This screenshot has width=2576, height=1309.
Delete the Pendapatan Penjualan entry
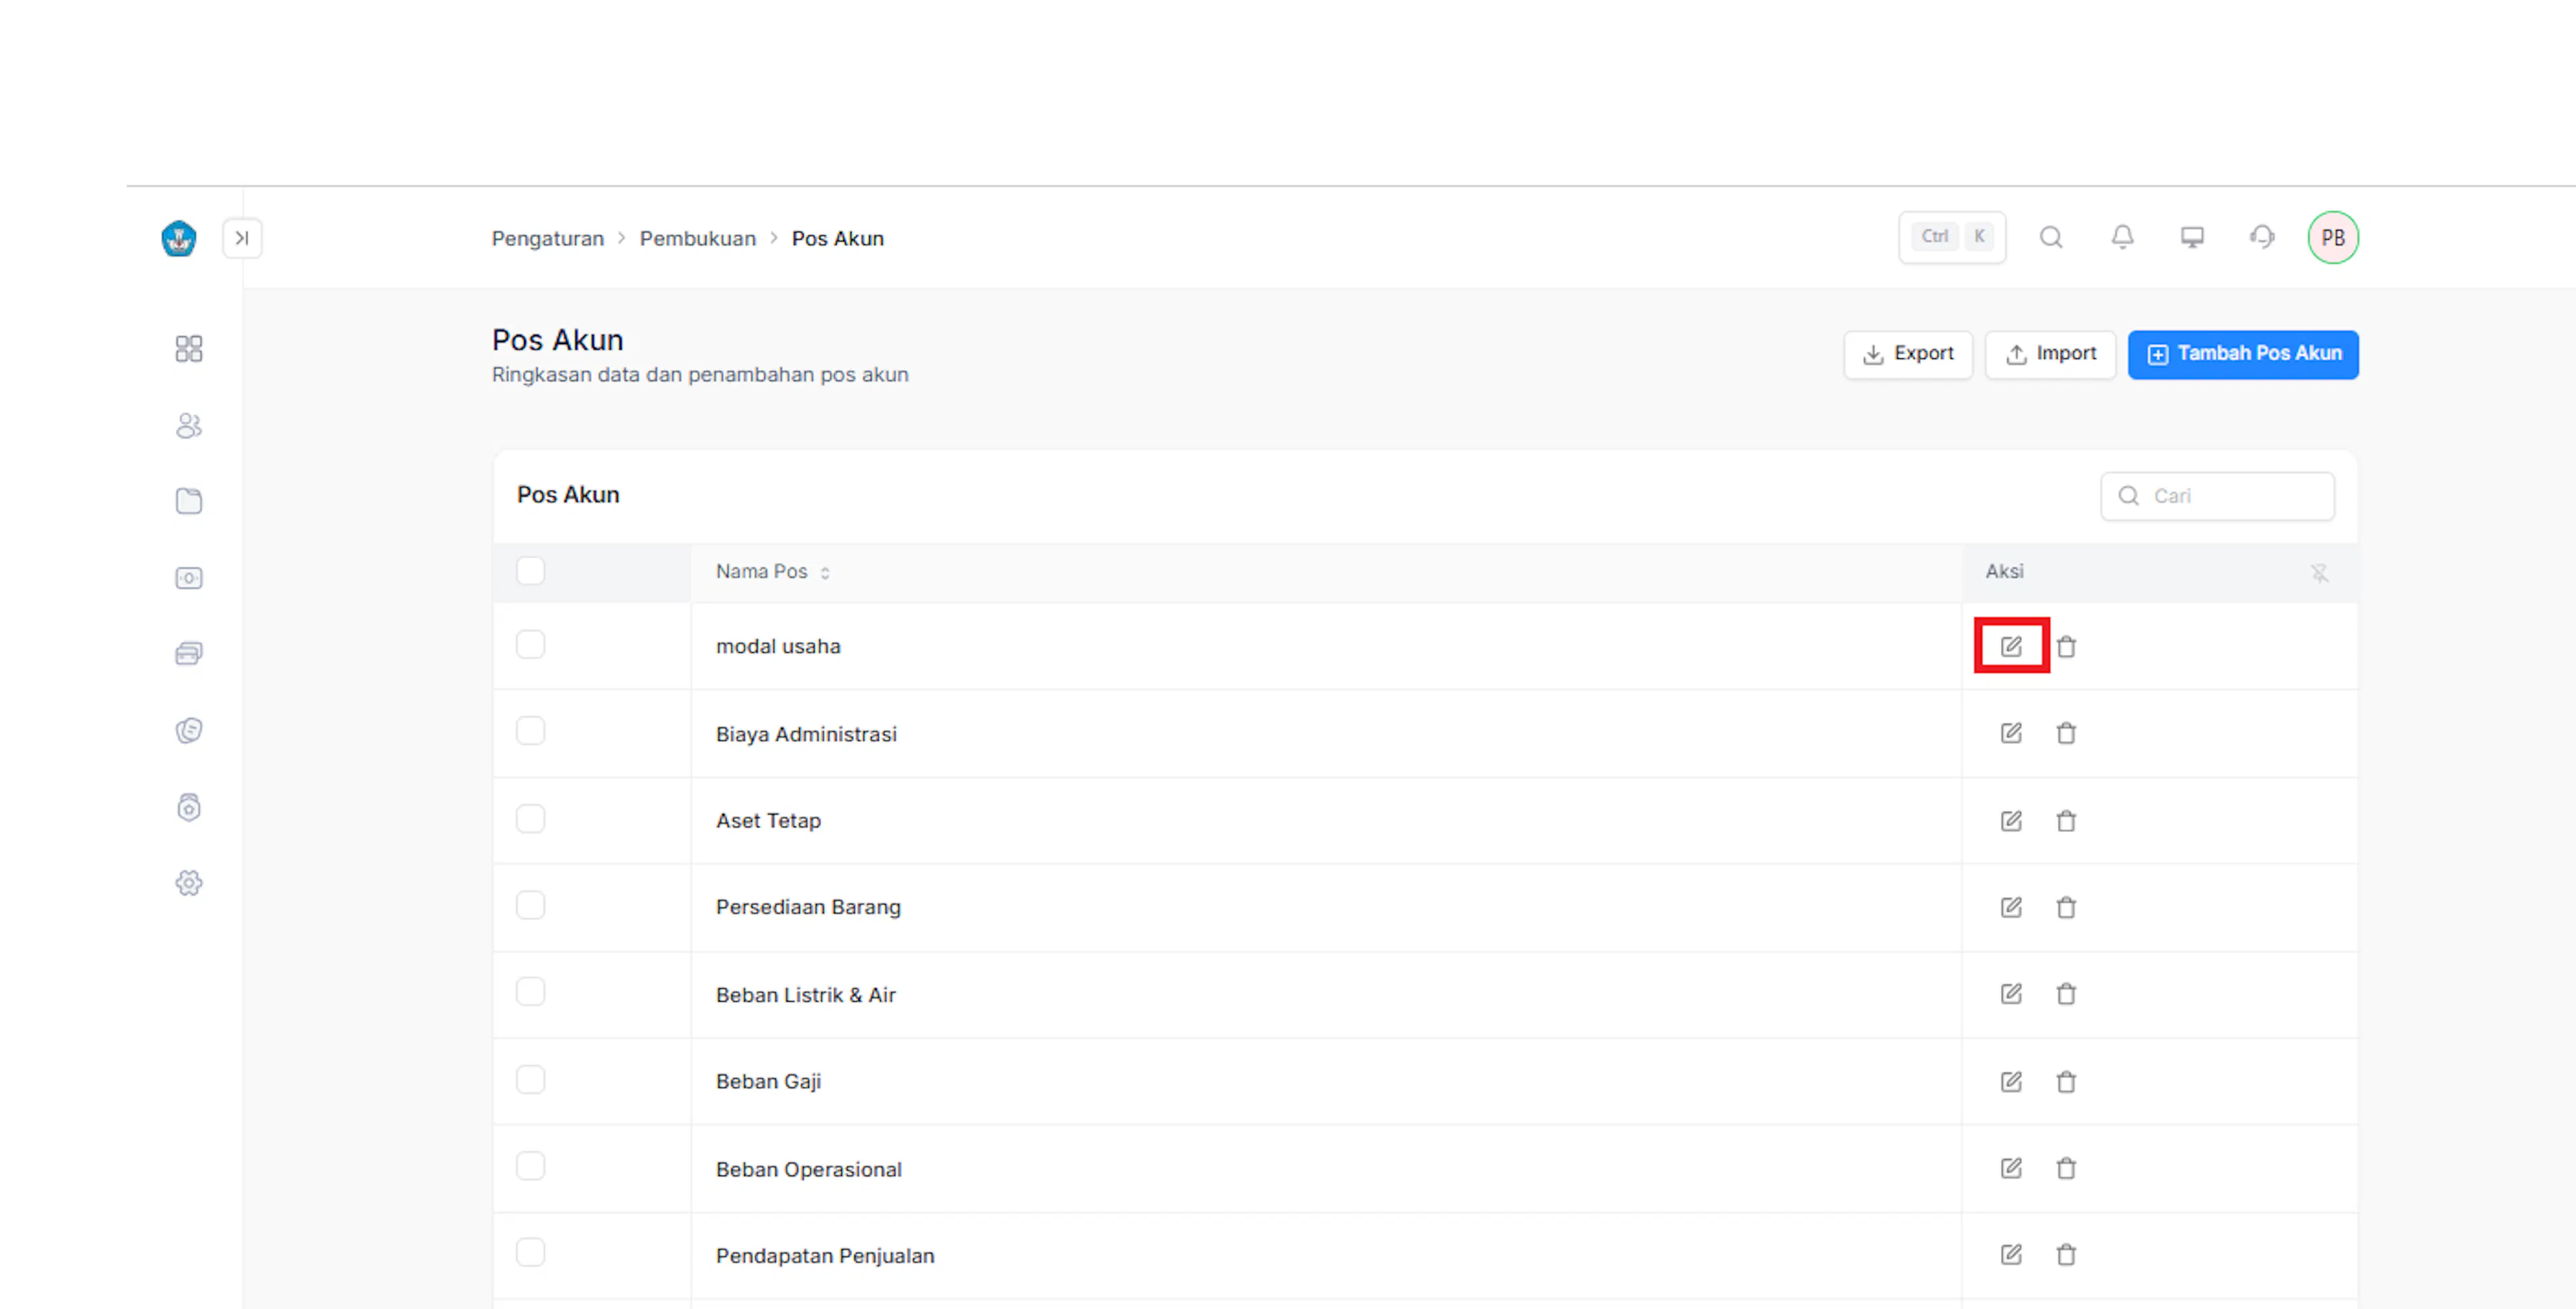[2066, 1254]
